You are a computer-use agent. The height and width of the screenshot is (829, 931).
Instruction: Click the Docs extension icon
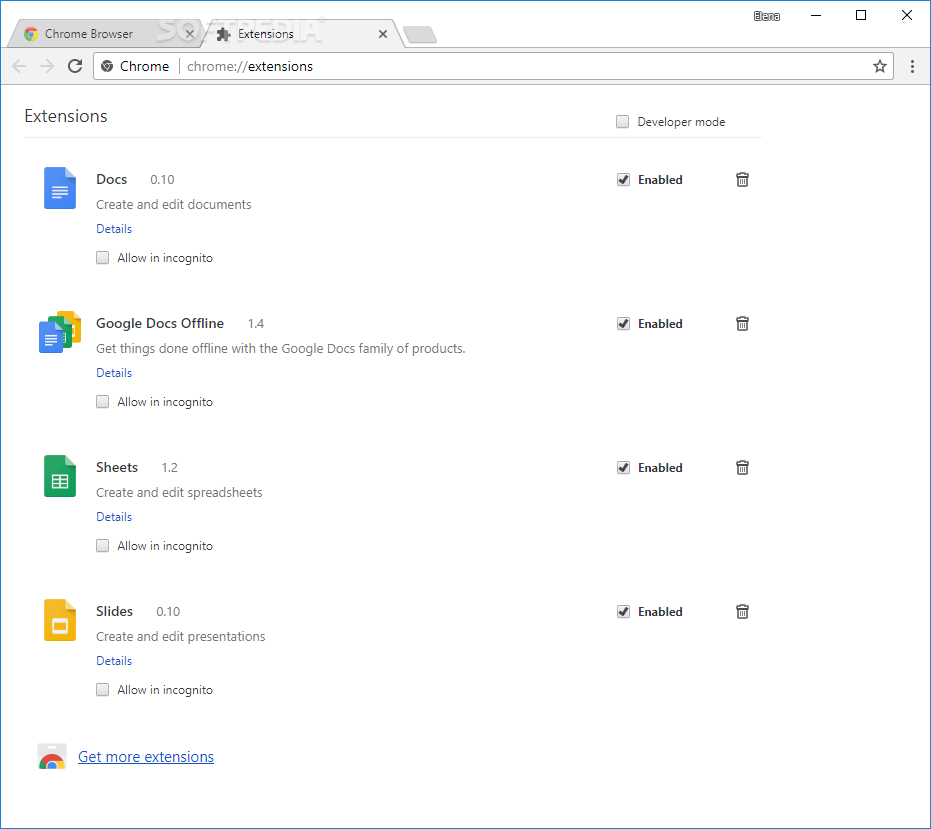(x=60, y=188)
